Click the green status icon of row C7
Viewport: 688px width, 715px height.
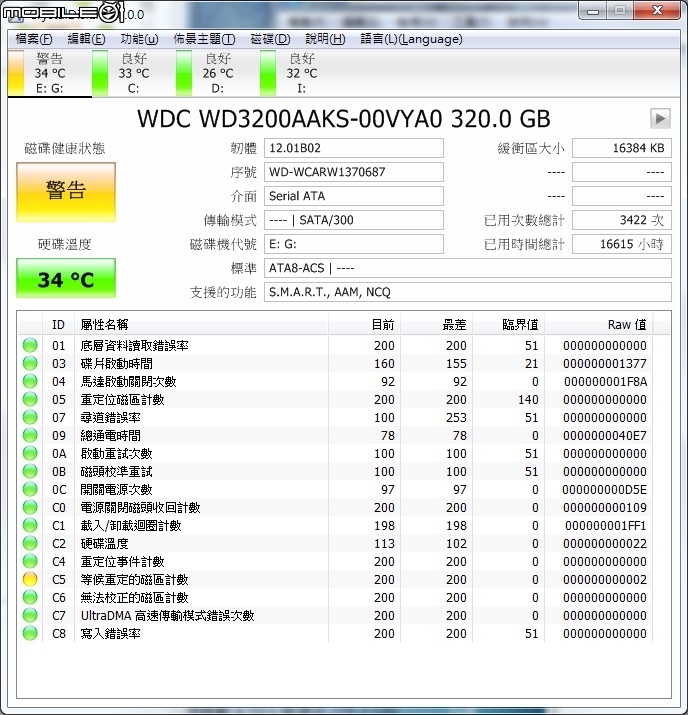click(30, 616)
